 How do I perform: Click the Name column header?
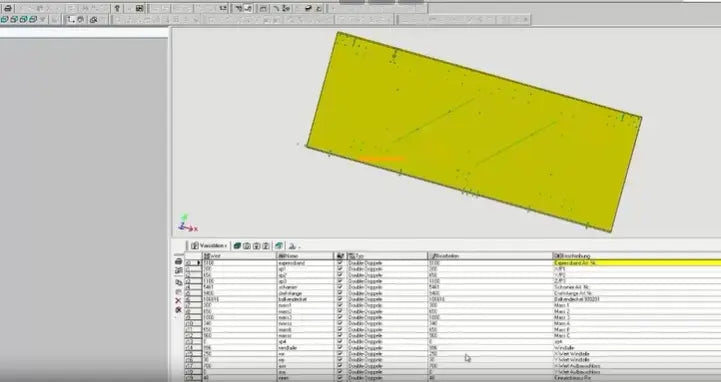click(x=305, y=256)
